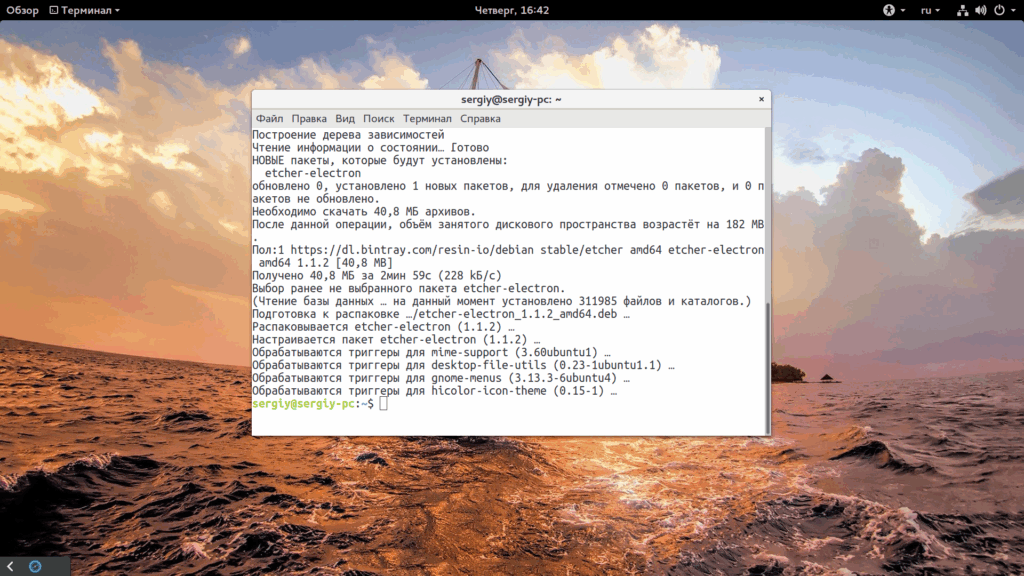Open the accessibility menu icon
1024x576 pixels.
tap(893, 10)
